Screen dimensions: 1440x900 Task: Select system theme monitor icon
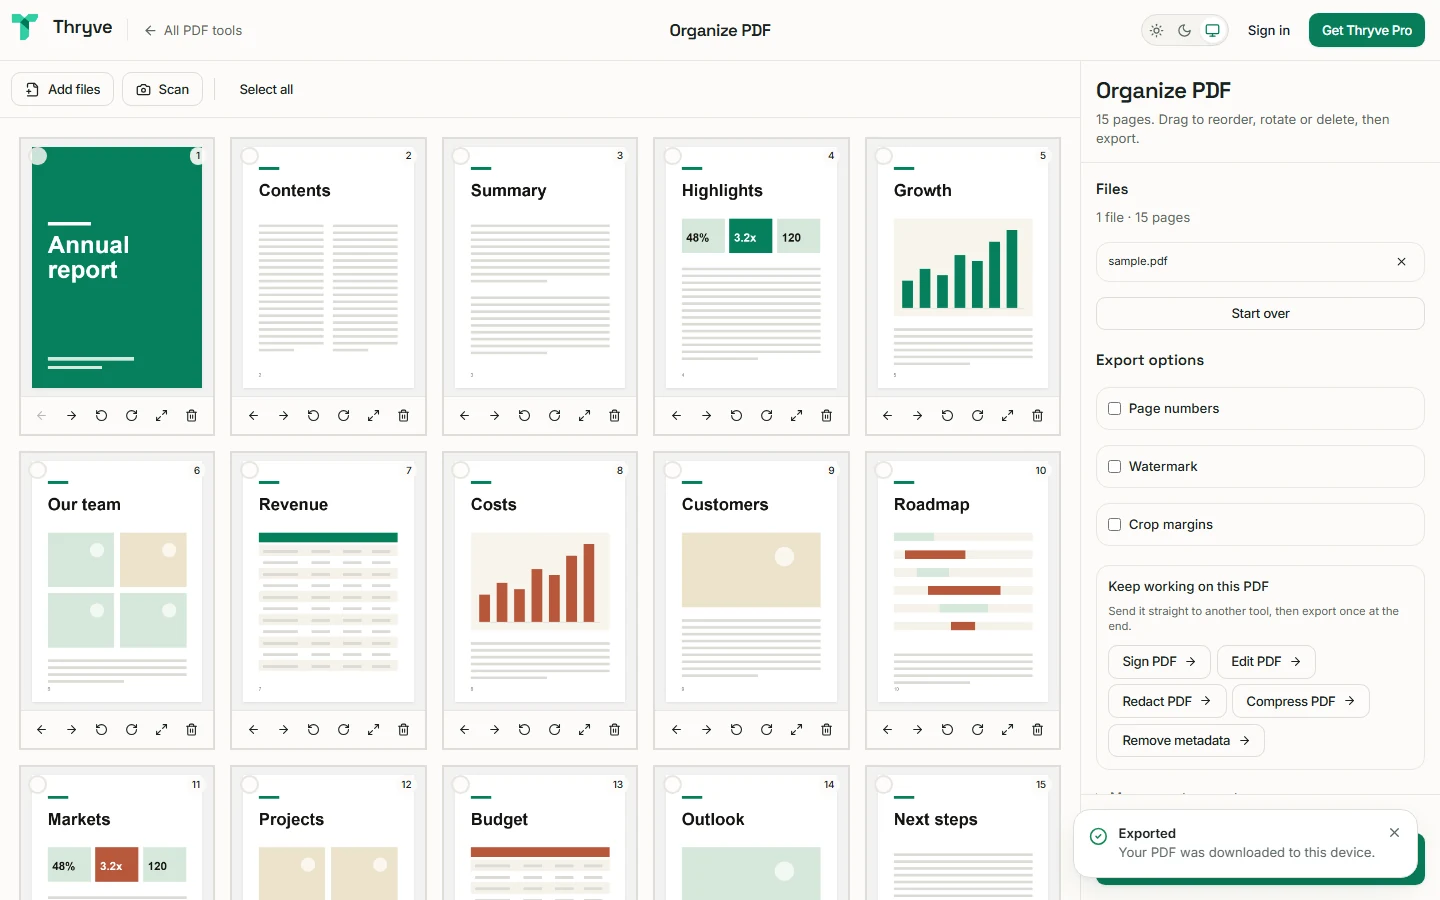tap(1212, 31)
